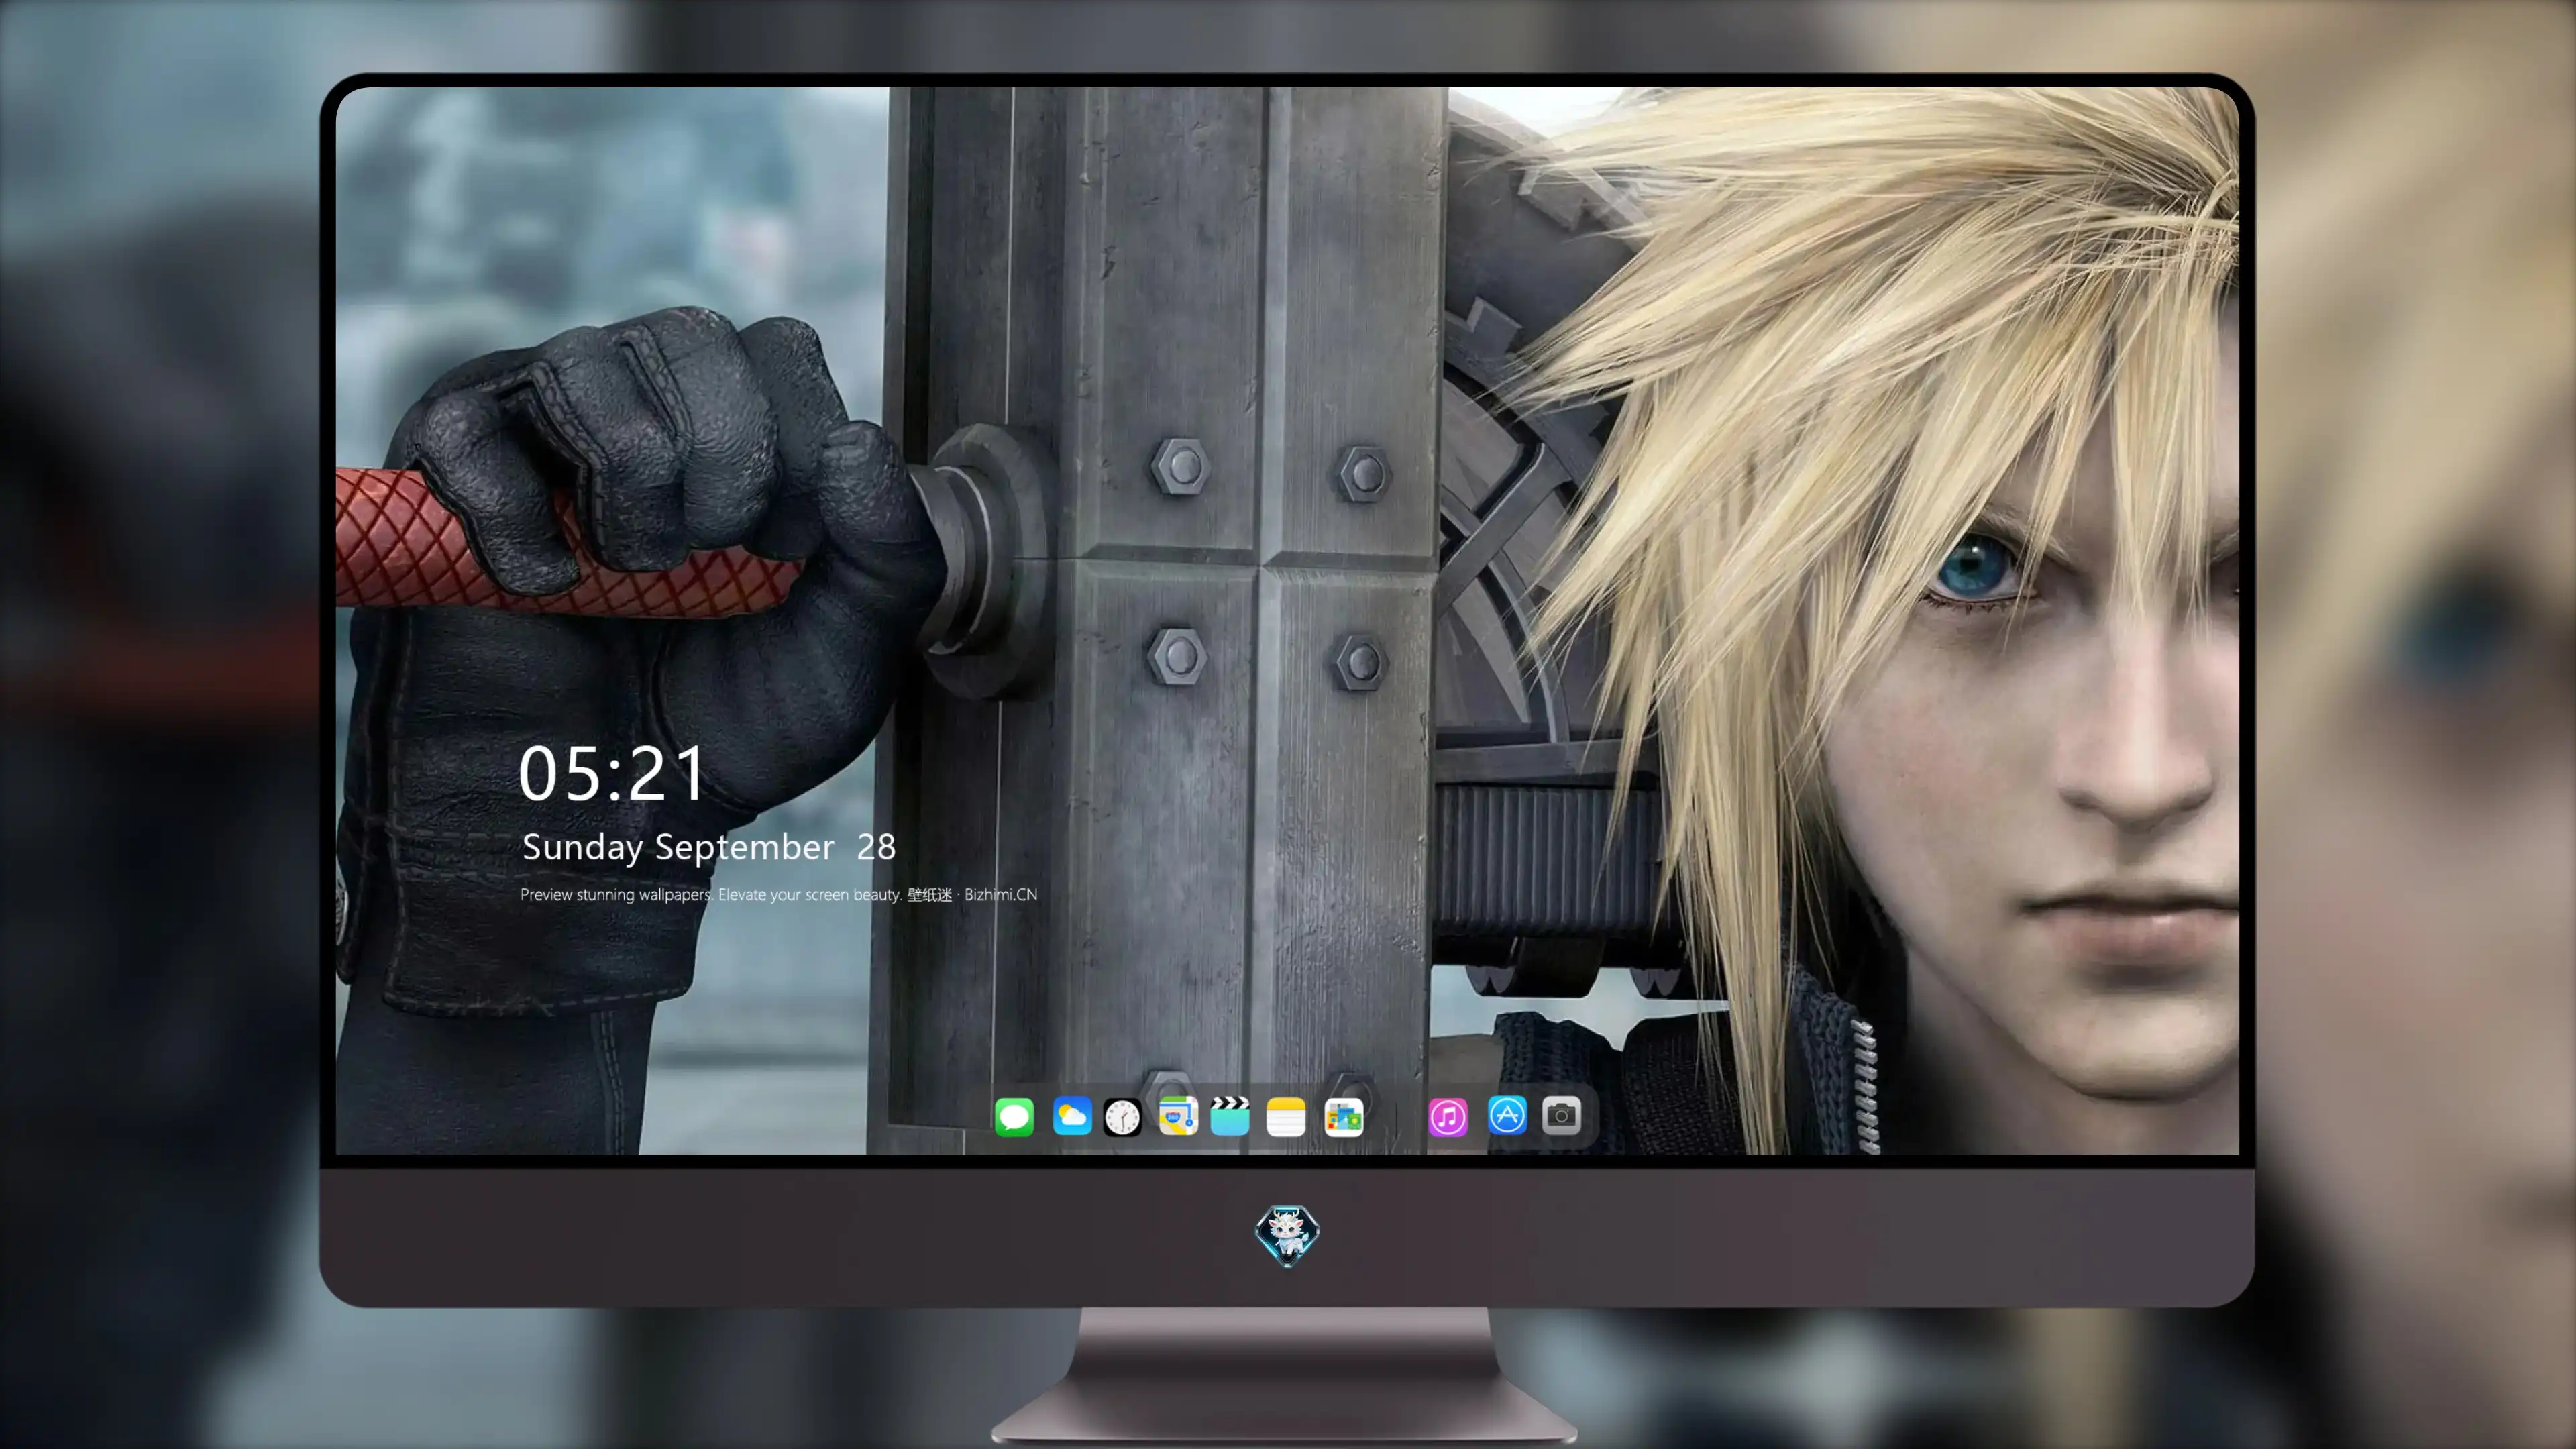Click the 05:21 clock display

point(612,773)
